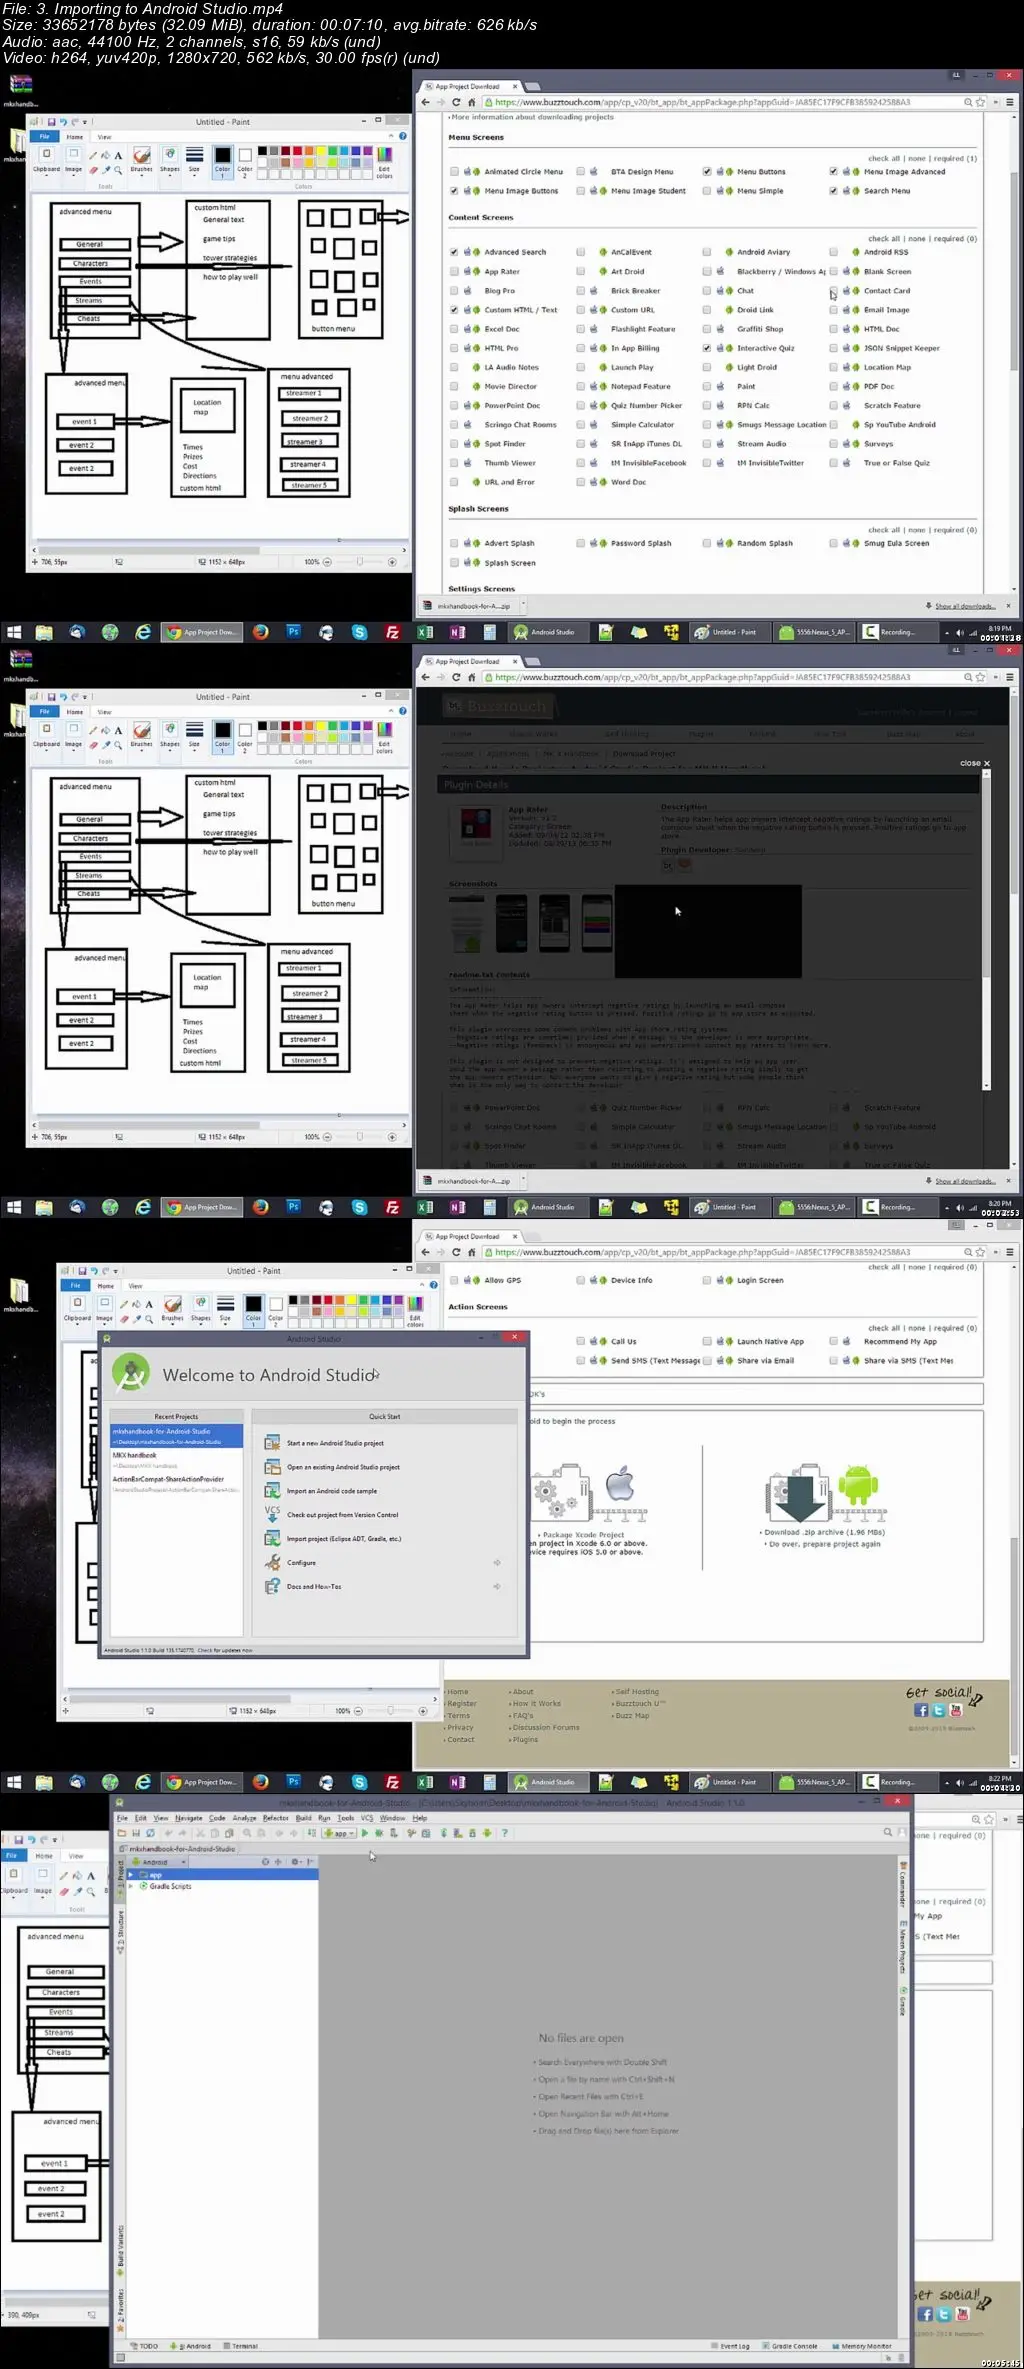The width and height of the screenshot is (1024, 2369).
Task: Click More information about downloading projects link
Action: pos(532,117)
